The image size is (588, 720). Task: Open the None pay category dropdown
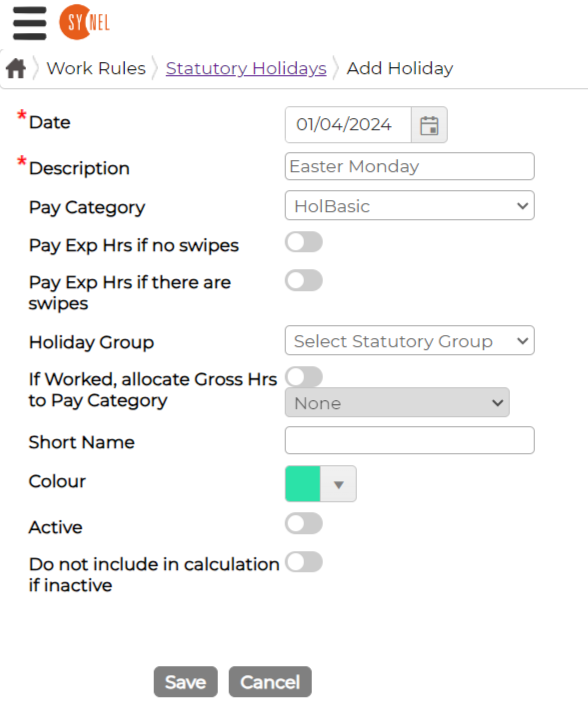(x=397, y=402)
